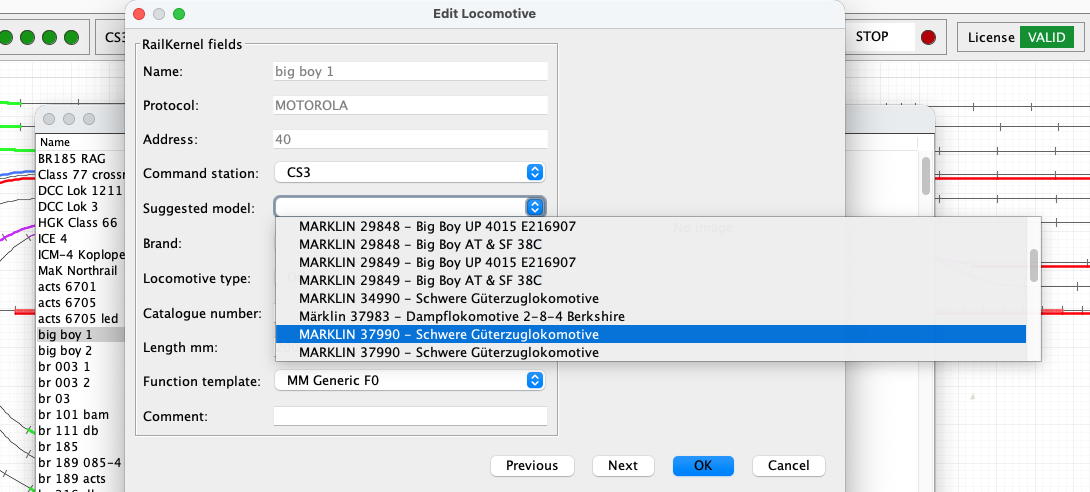Screen dimensions: 1090x492
Task: Click the Protocol field MOTOROLA
Action: [411, 106]
